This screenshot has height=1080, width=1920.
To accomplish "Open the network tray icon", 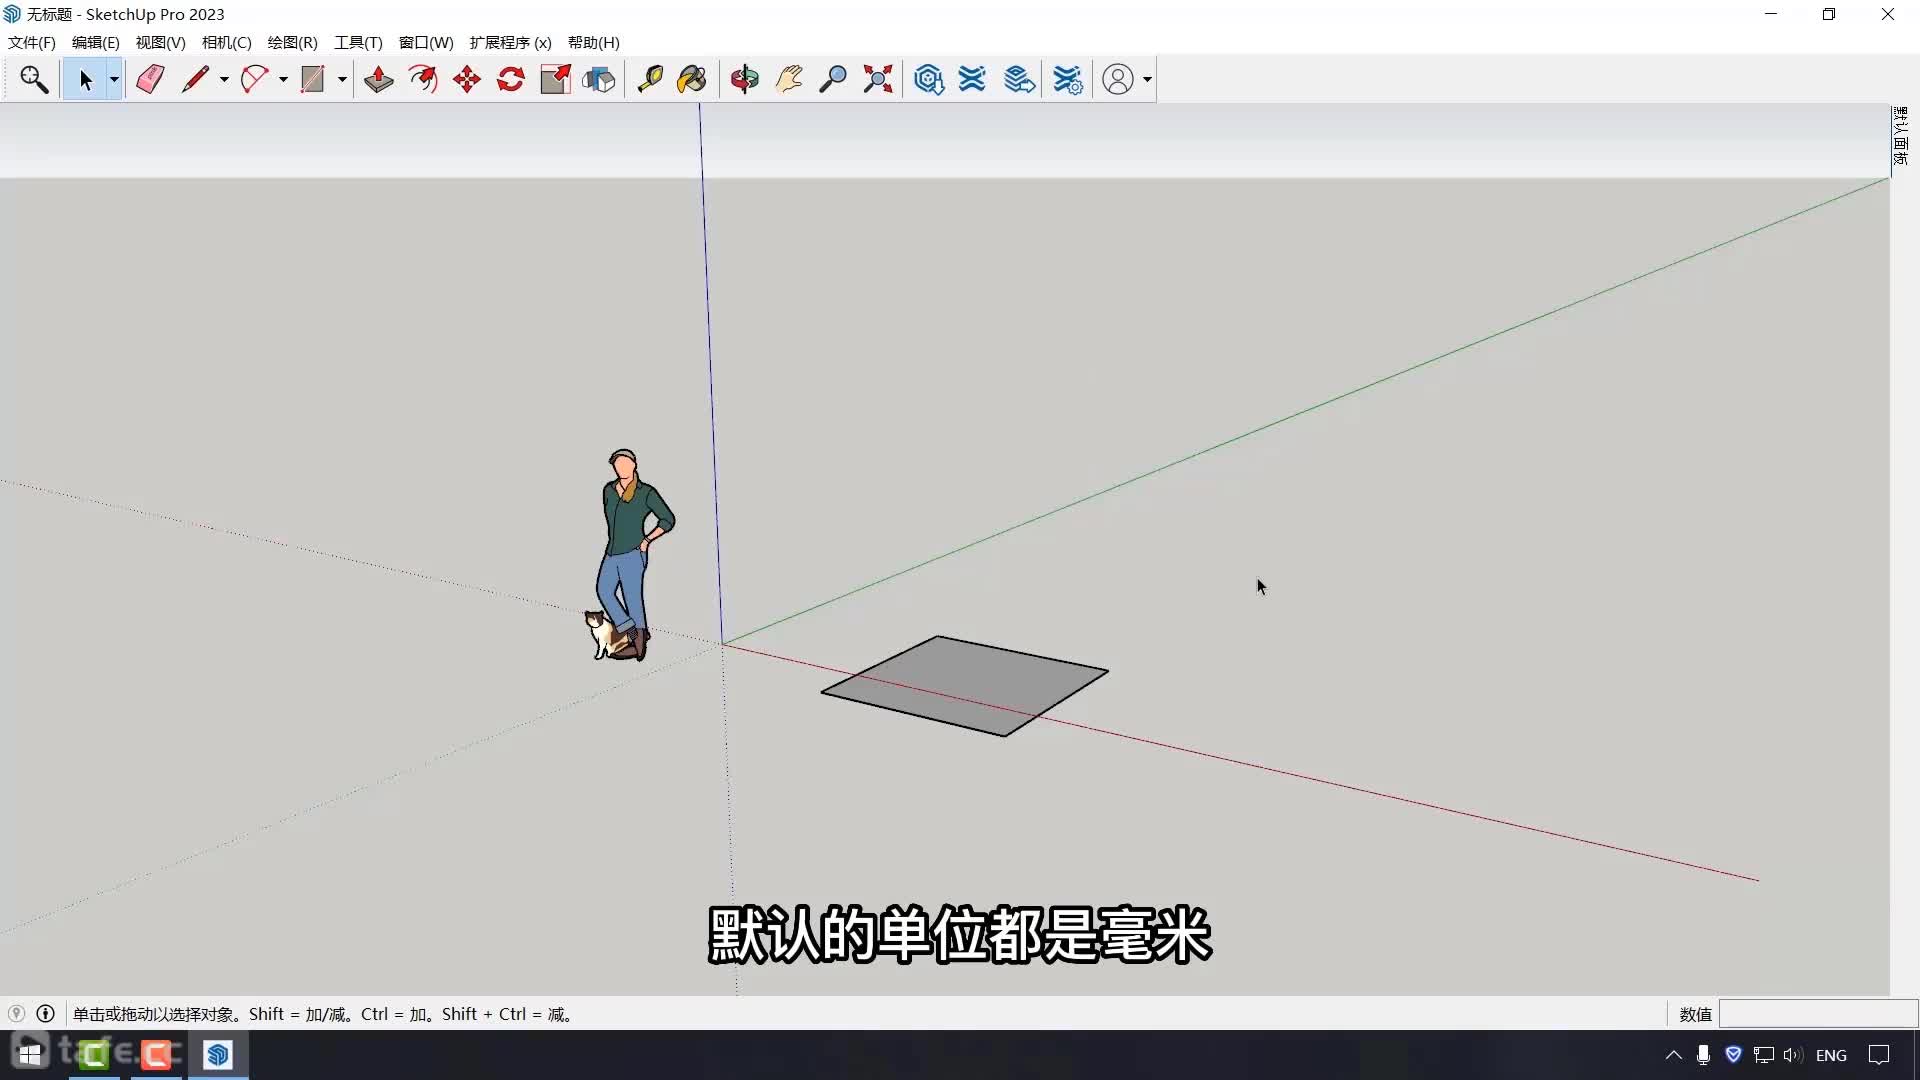I will 1763,1055.
